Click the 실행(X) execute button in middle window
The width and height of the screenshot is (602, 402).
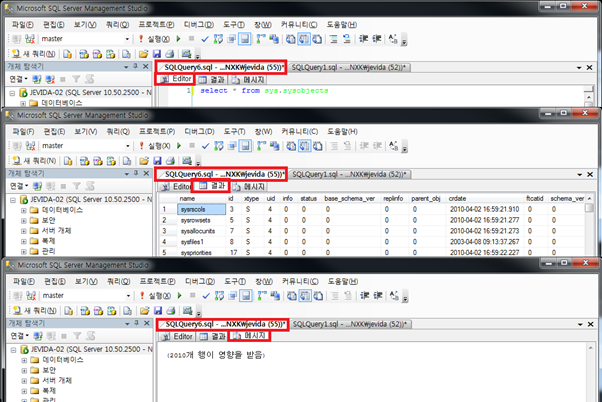(155, 146)
